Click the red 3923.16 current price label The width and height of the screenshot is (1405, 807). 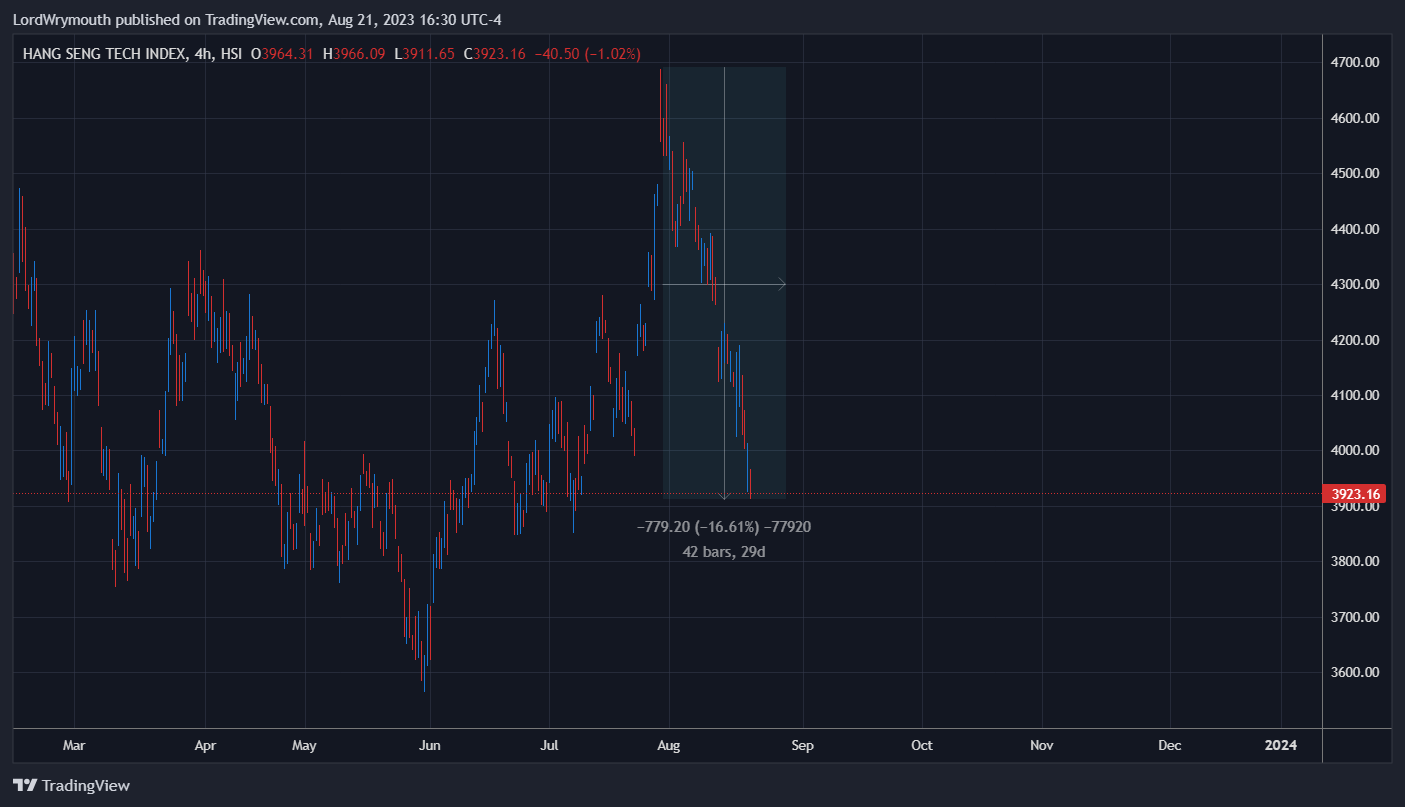pos(1357,494)
